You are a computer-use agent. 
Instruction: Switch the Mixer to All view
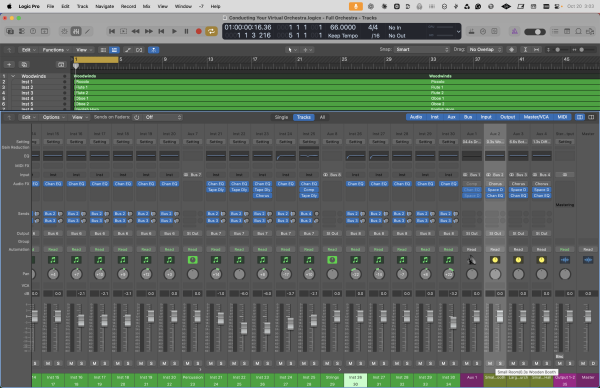coord(322,117)
